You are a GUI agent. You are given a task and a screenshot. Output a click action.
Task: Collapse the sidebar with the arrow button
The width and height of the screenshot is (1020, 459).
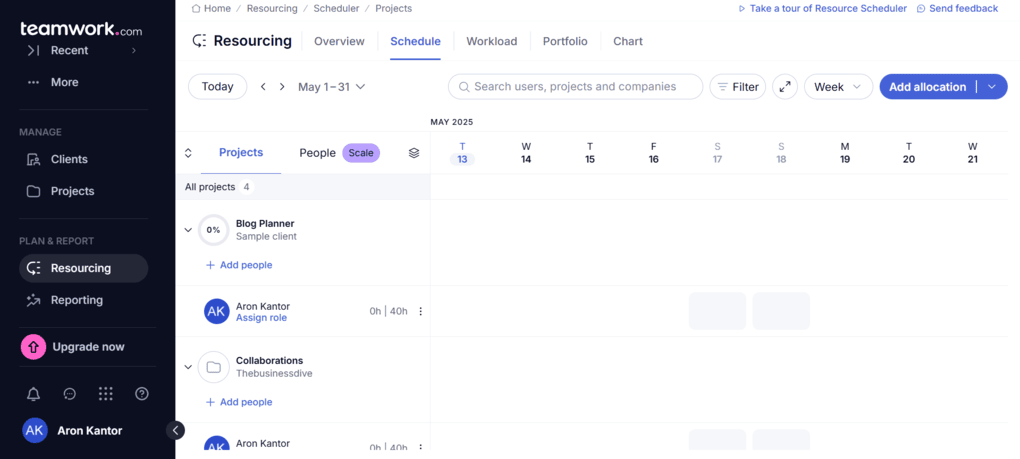pos(175,430)
